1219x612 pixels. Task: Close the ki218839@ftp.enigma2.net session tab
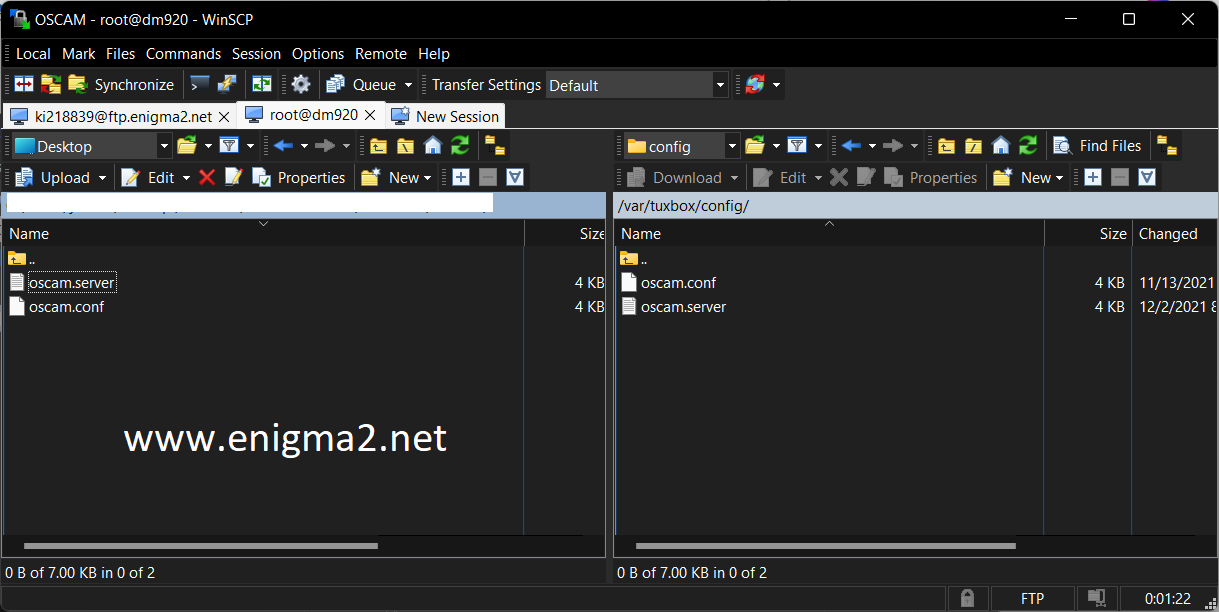[225, 117]
